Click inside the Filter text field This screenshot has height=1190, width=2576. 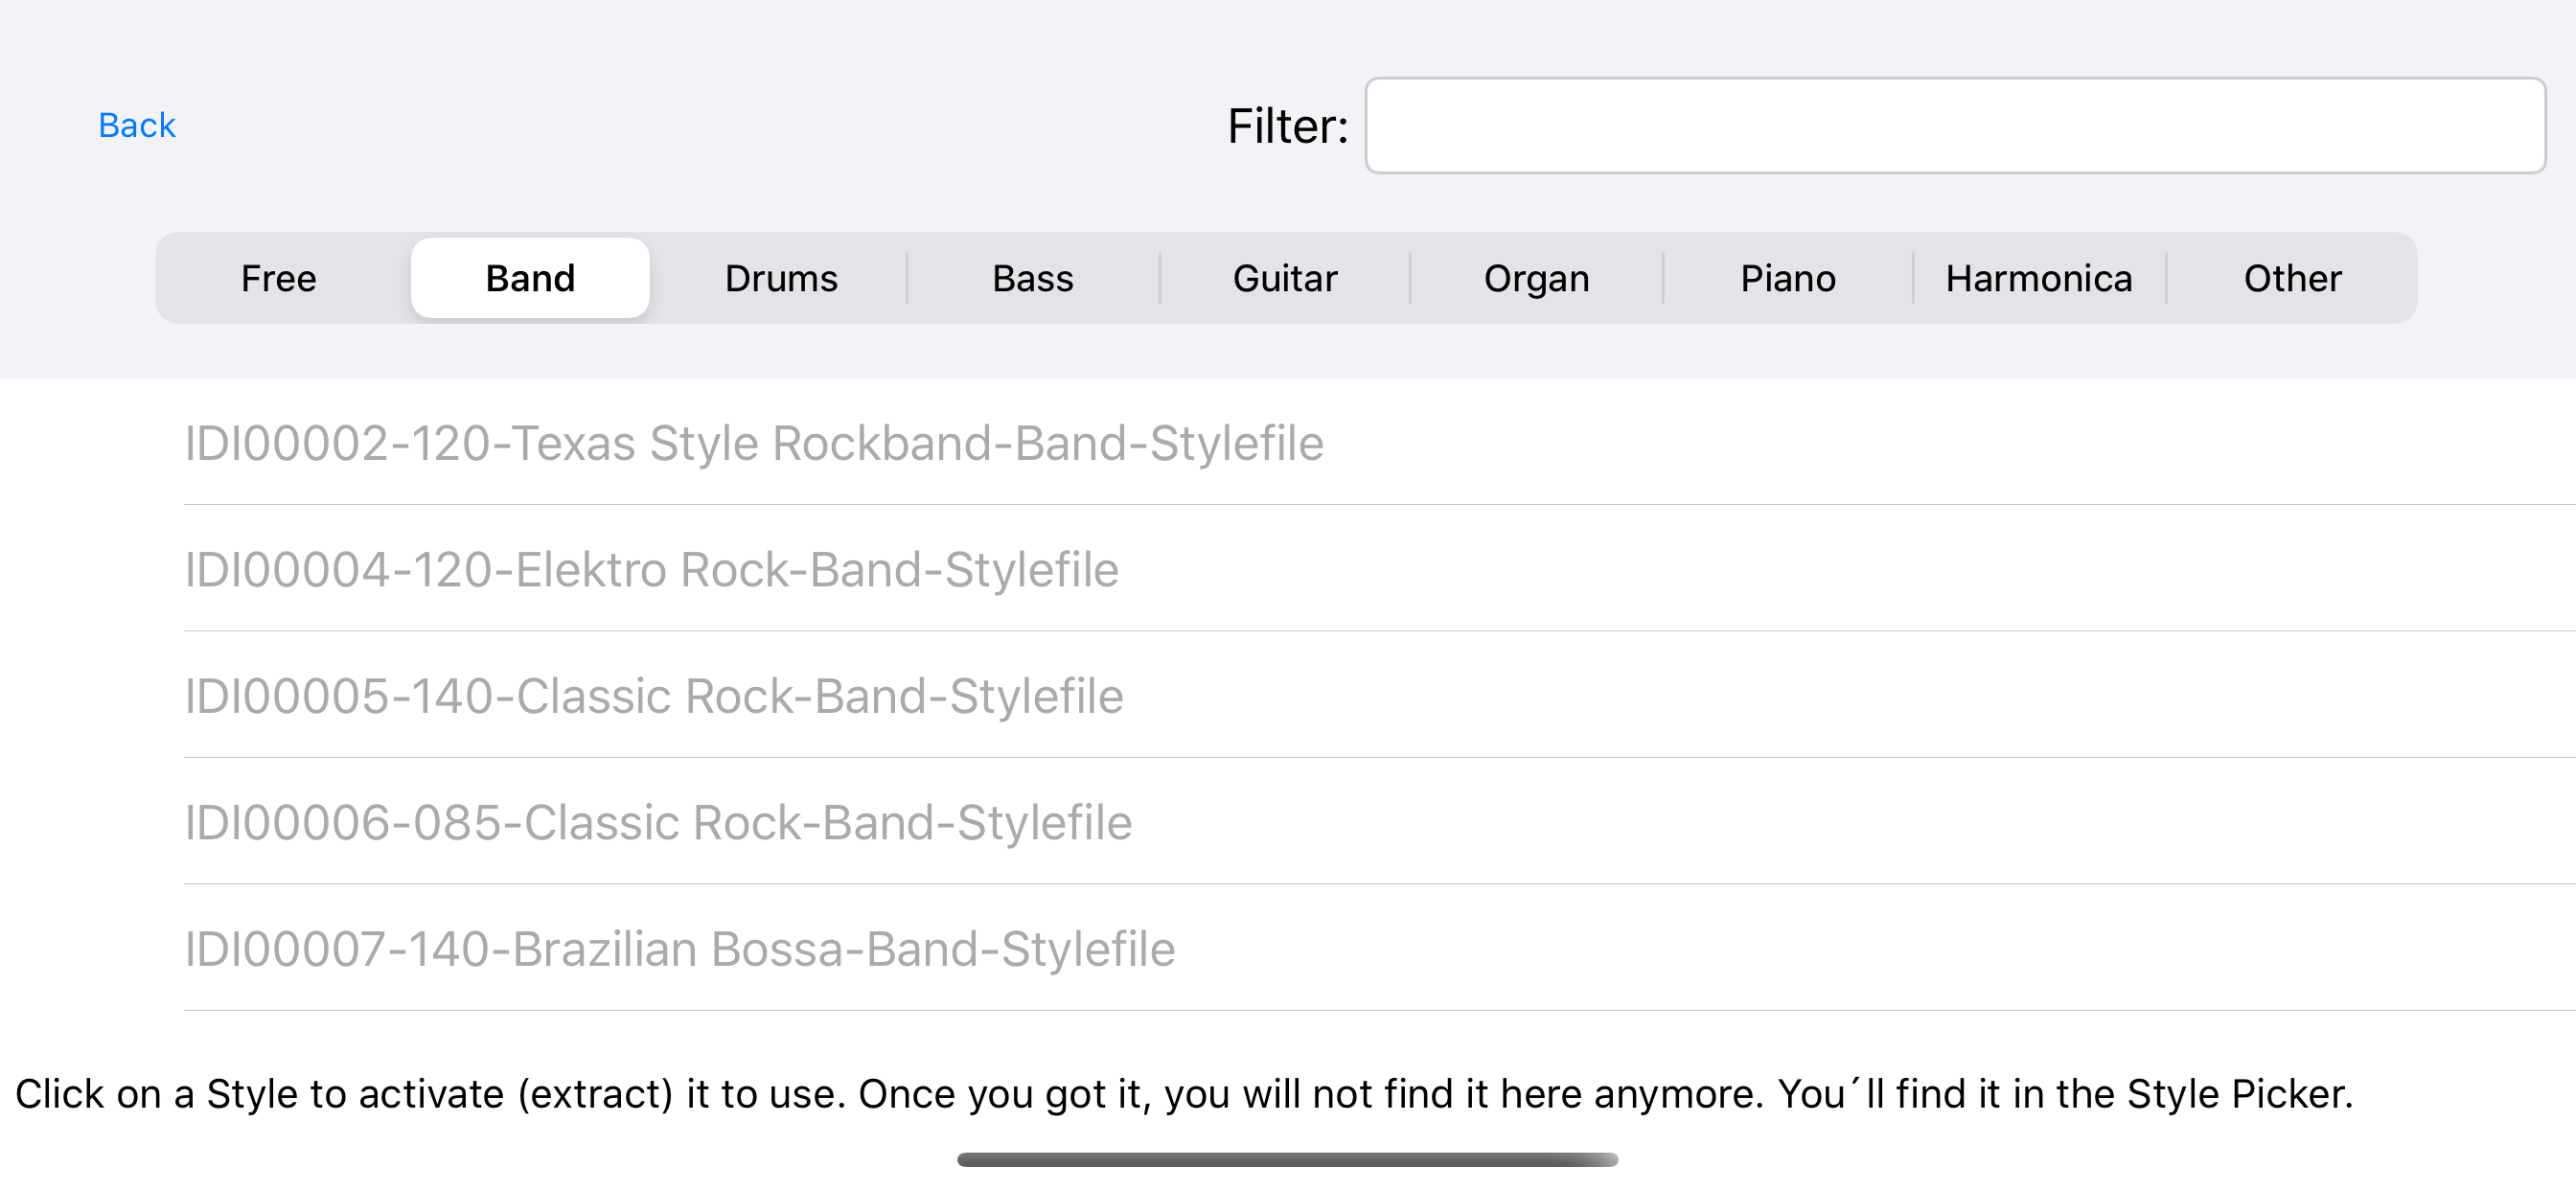tap(1954, 125)
